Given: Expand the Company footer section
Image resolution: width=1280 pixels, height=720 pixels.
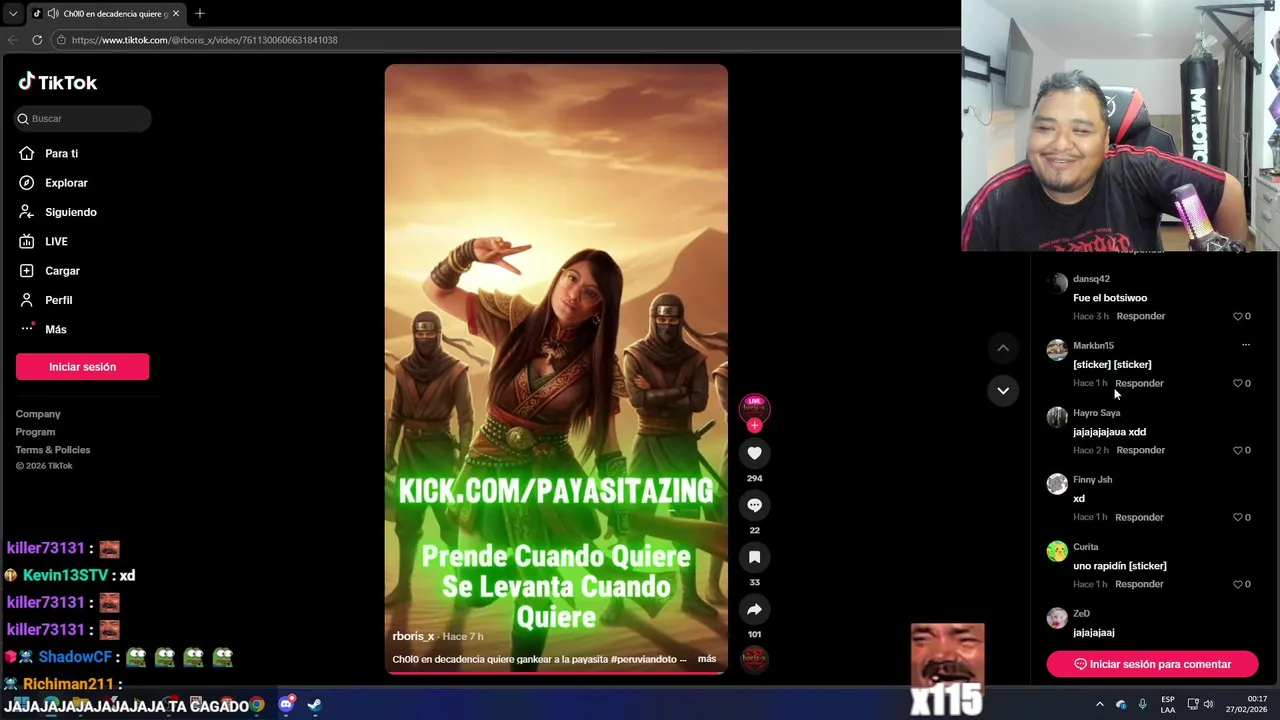Looking at the screenshot, I should (x=38, y=414).
